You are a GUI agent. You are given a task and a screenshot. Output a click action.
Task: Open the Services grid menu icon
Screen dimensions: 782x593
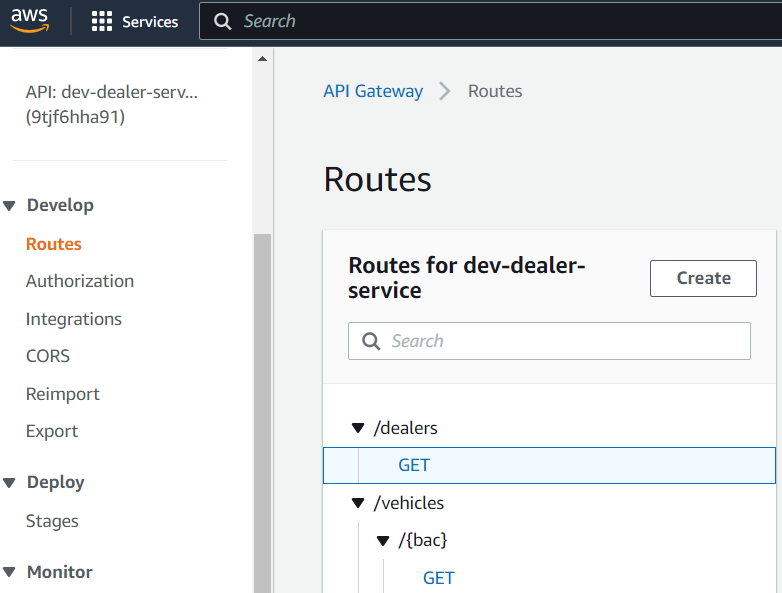pos(102,22)
